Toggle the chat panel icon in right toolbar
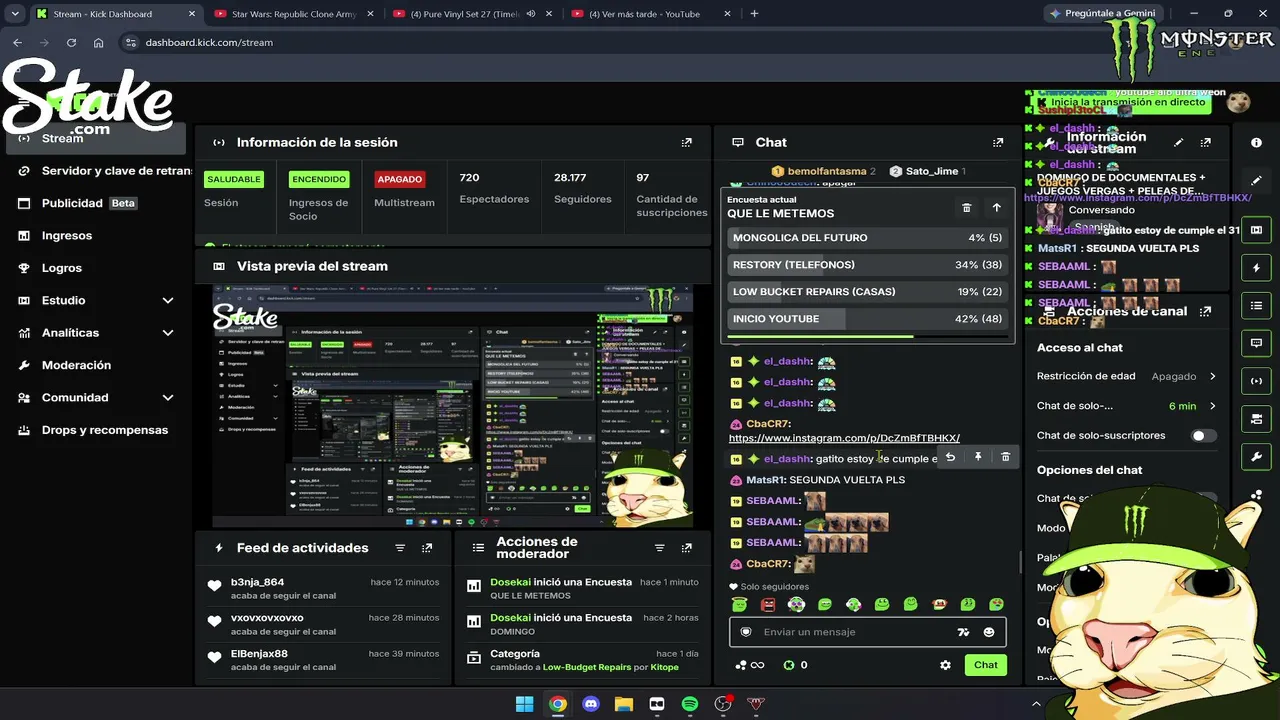Viewport: 1280px width, 720px height. [x=1256, y=343]
